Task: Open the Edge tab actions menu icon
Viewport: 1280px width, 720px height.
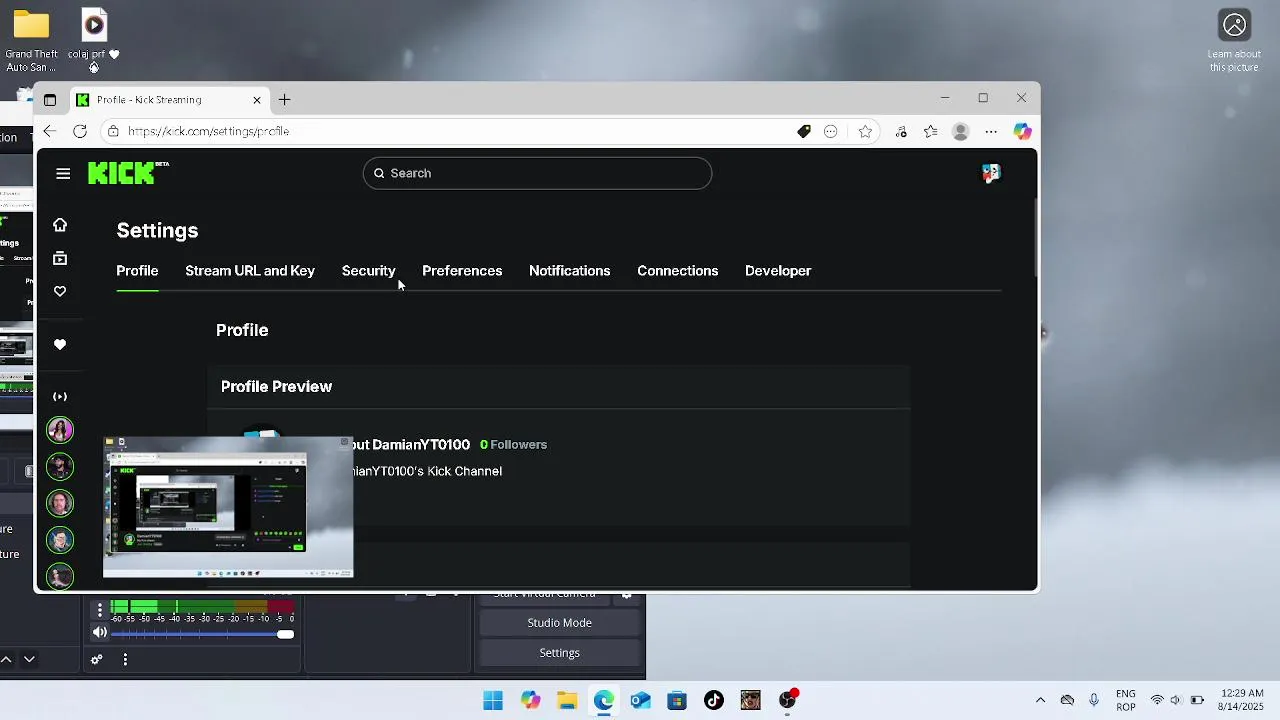Action: [50, 100]
